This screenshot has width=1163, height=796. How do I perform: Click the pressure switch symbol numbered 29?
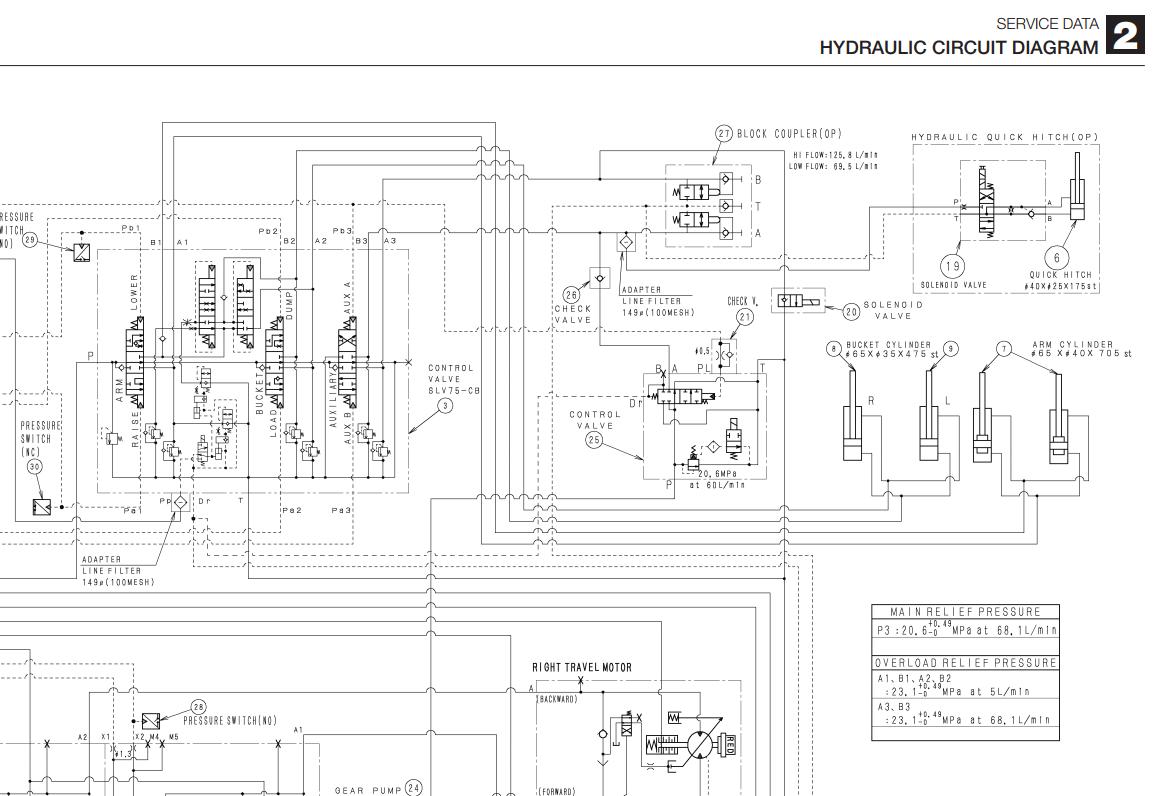click(x=82, y=252)
